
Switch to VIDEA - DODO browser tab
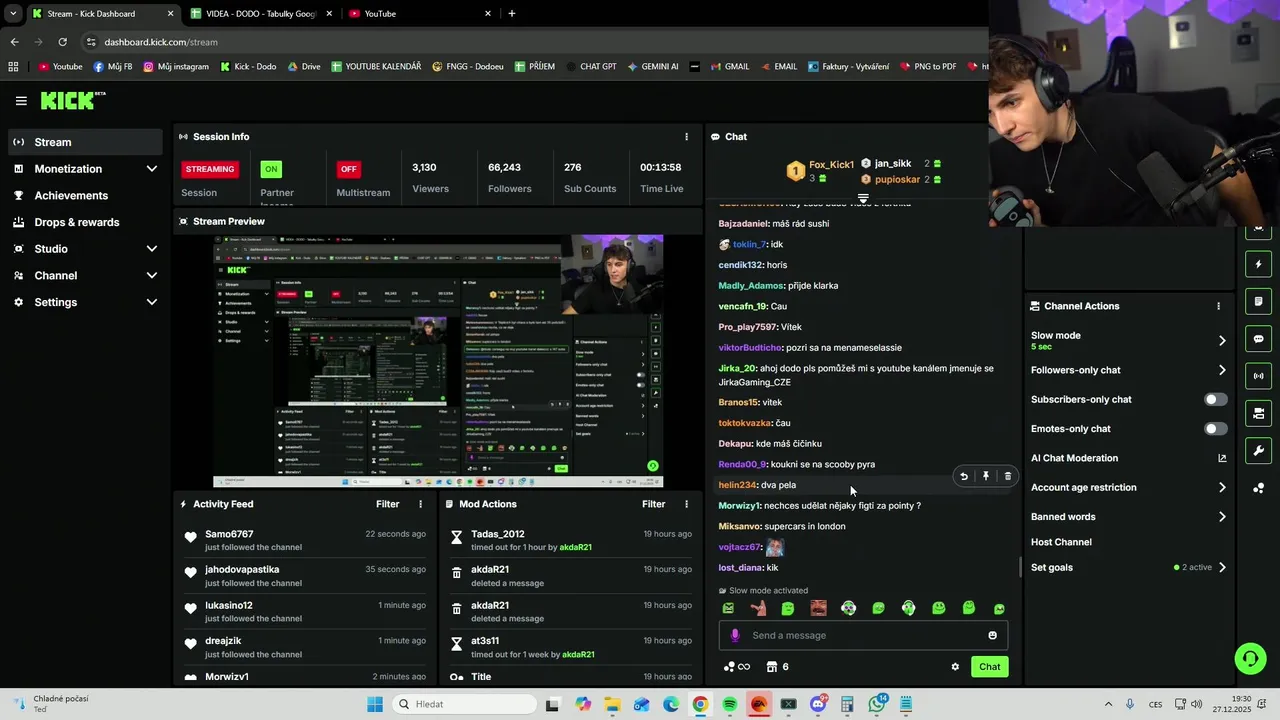pos(262,14)
